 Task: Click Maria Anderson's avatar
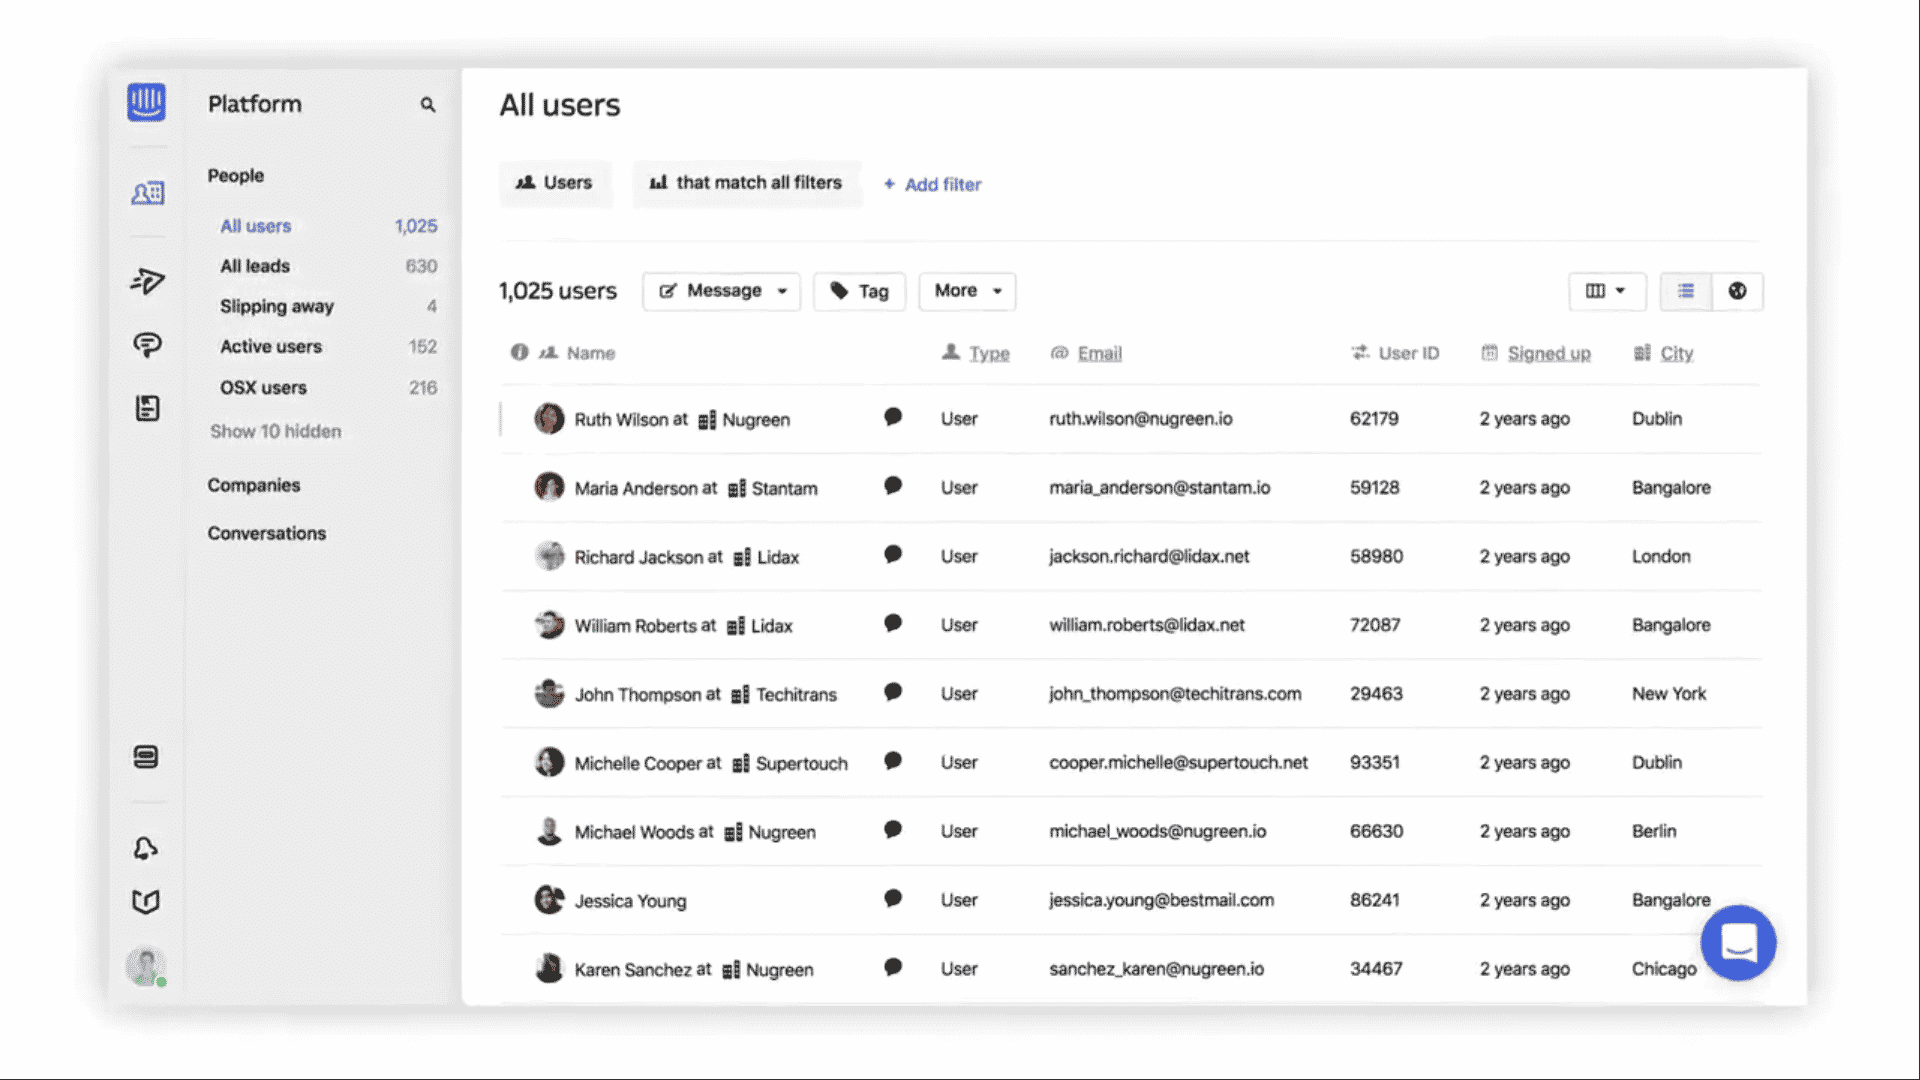(549, 487)
